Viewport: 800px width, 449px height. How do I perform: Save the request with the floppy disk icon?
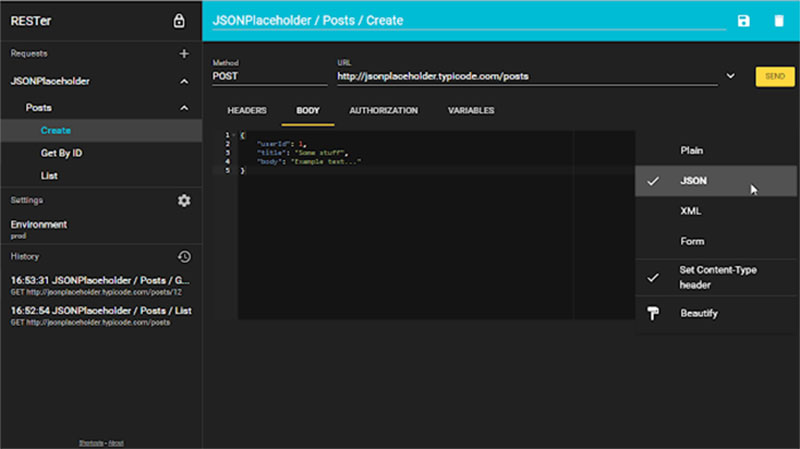point(743,21)
